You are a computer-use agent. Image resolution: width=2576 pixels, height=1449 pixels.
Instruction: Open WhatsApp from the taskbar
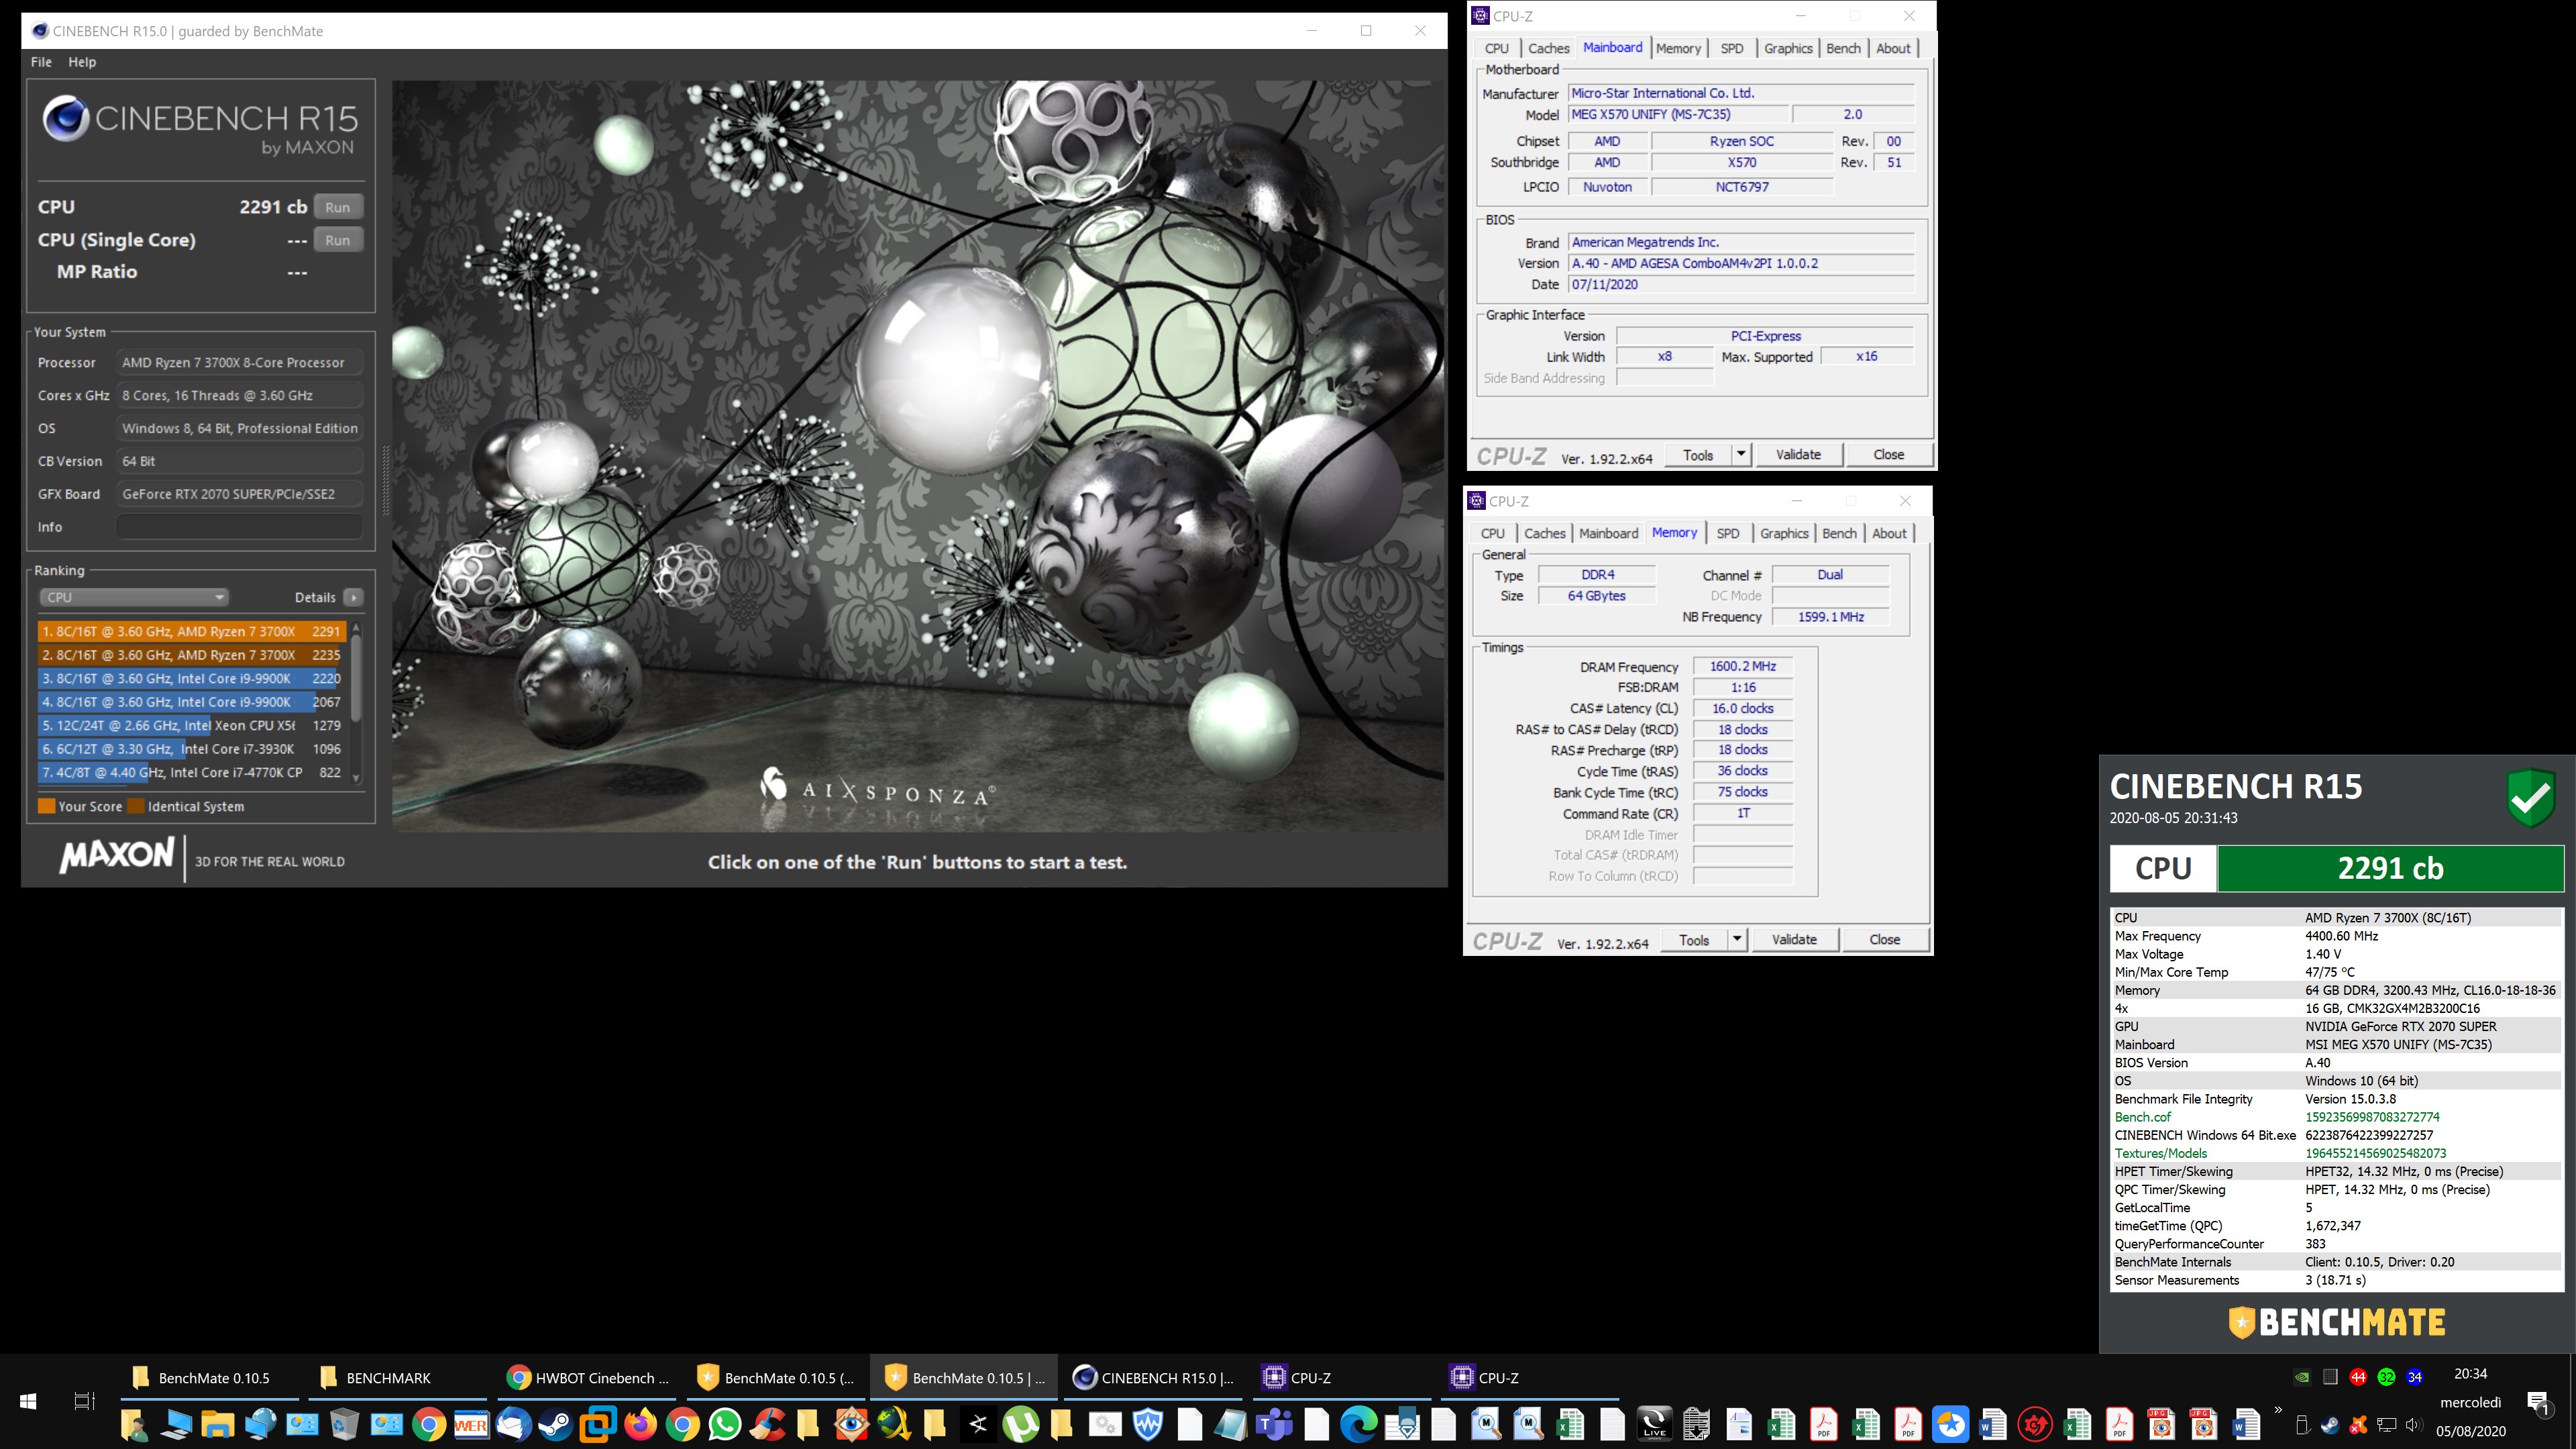click(725, 1424)
